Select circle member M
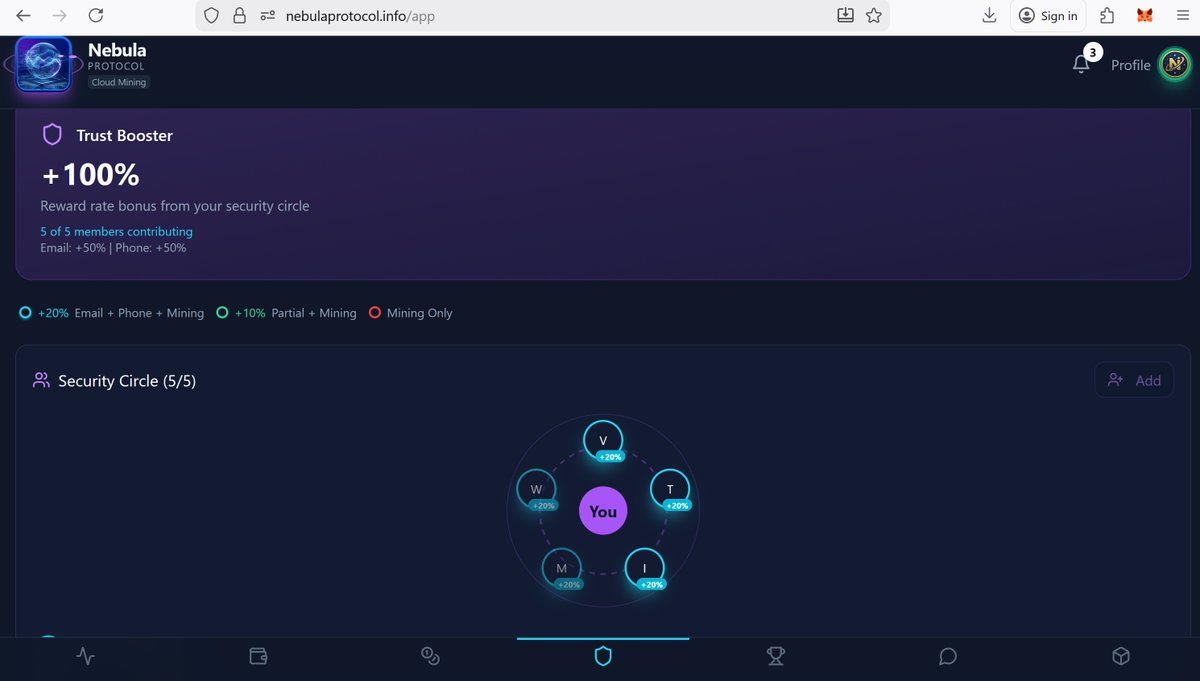 point(561,568)
